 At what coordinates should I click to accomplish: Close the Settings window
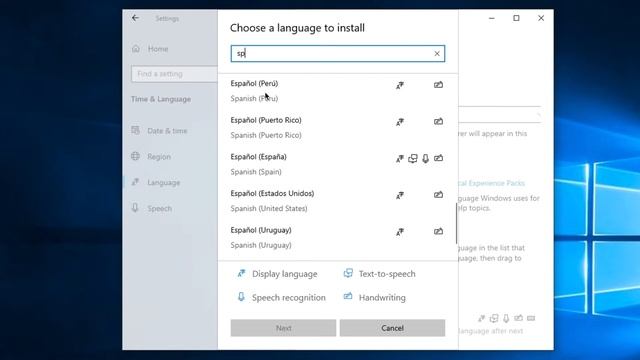[x=541, y=18]
